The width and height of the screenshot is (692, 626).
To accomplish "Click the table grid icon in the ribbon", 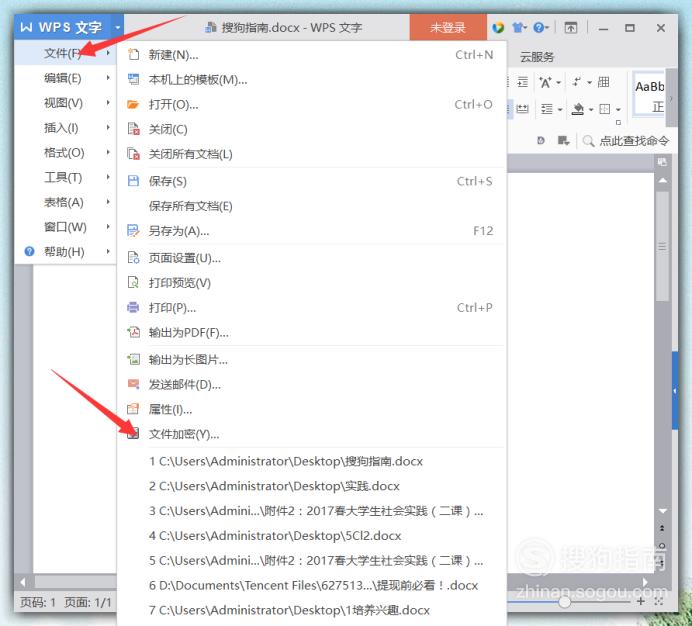I will pos(603,82).
